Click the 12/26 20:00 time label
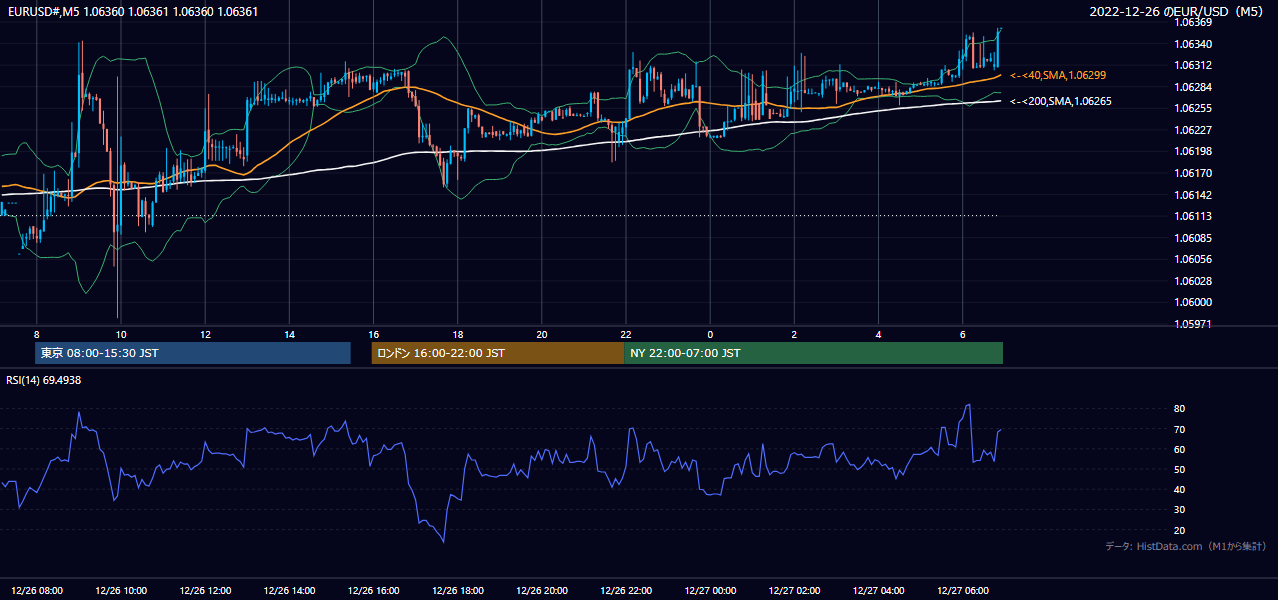The height and width of the screenshot is (600, 1278). pos(542,590)
